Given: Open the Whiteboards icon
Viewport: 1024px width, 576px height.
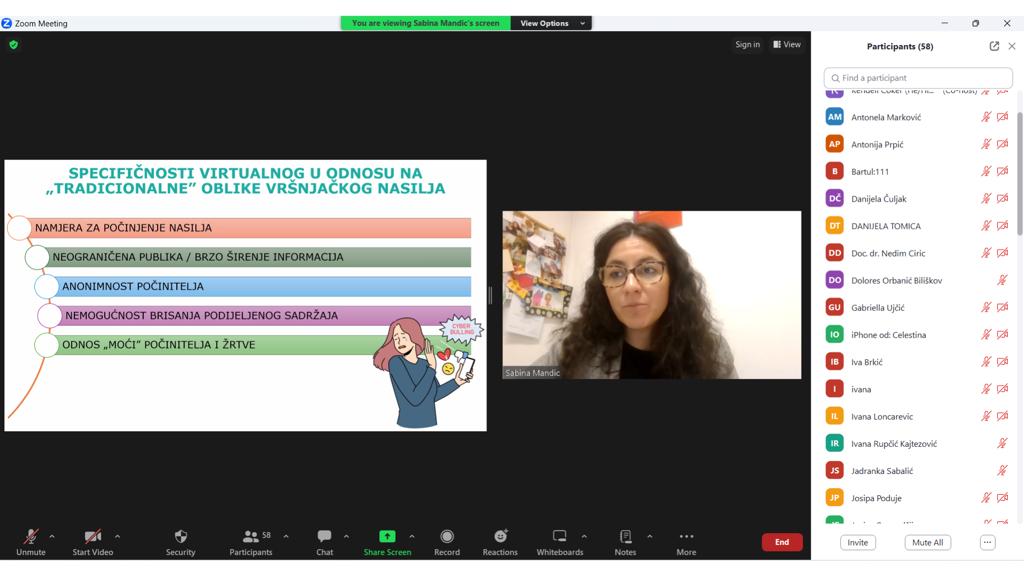Looking at the screenshot, I should tap(560, 537).
